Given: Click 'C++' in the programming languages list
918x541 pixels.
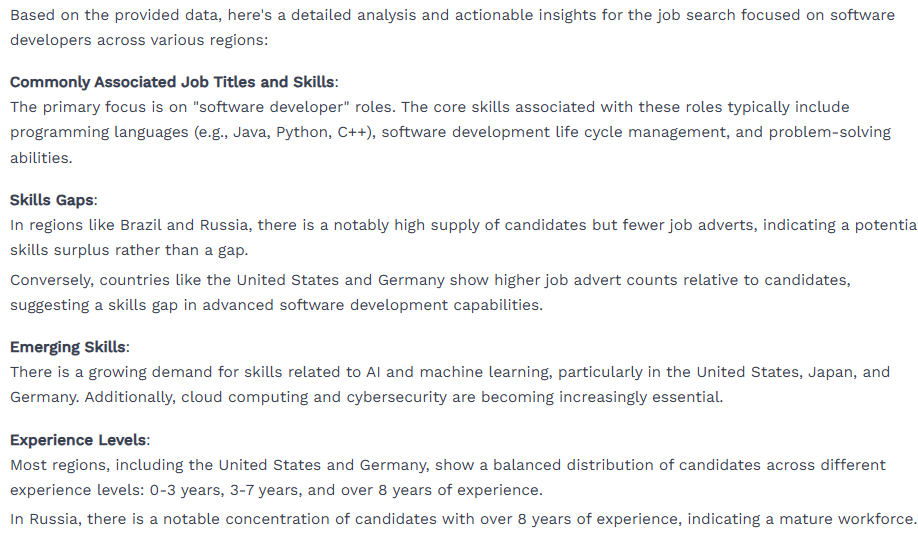Looking at the screenshot, I should tap(353, 132).
